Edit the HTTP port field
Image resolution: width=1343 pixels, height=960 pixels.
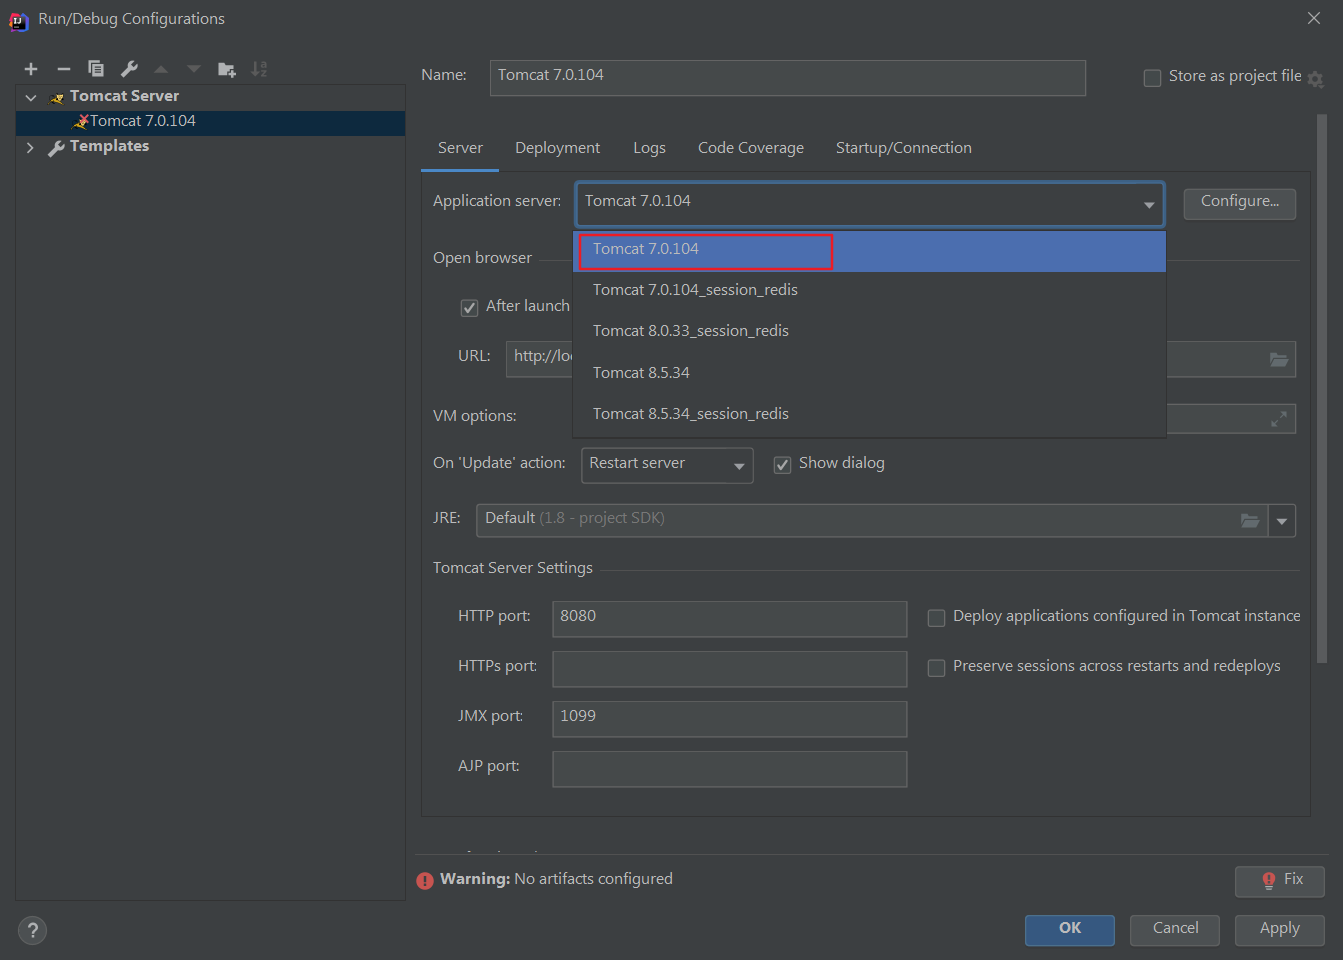(729, 619)
